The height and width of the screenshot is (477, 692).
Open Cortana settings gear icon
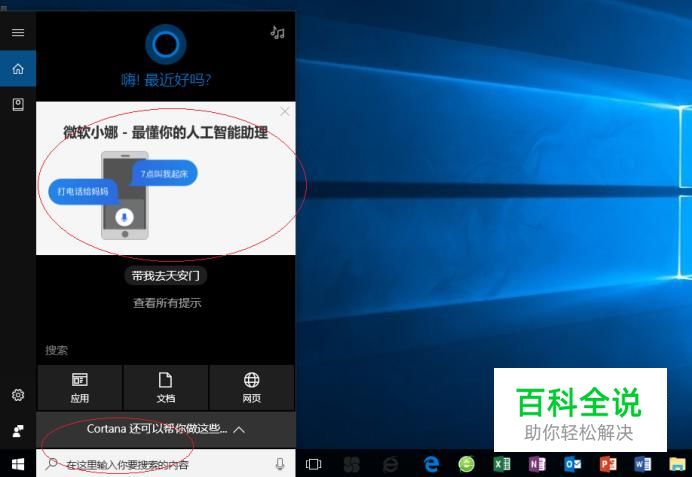click(x=18, y=394)
